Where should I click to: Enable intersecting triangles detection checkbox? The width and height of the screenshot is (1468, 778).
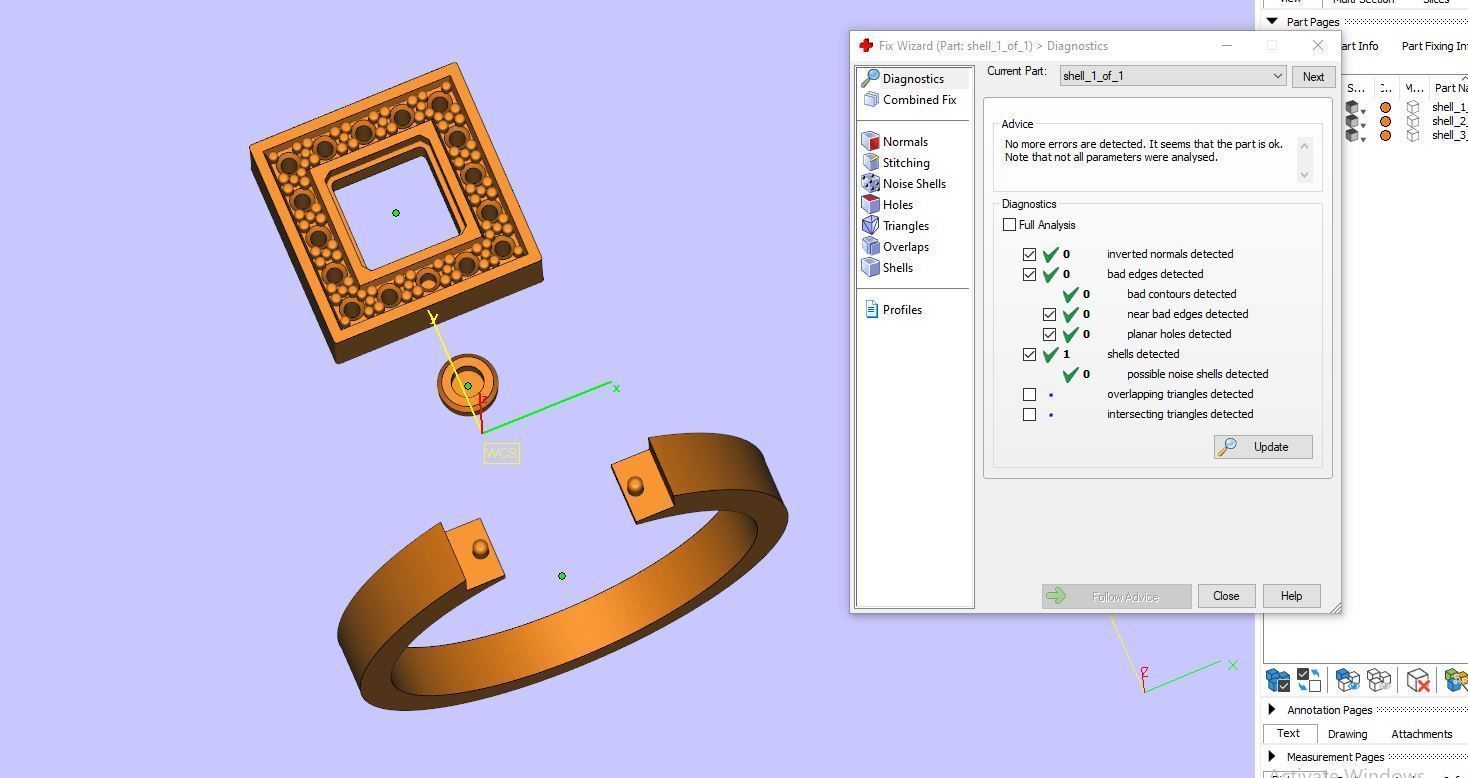pyautogui.click(x=1029, y=414)
